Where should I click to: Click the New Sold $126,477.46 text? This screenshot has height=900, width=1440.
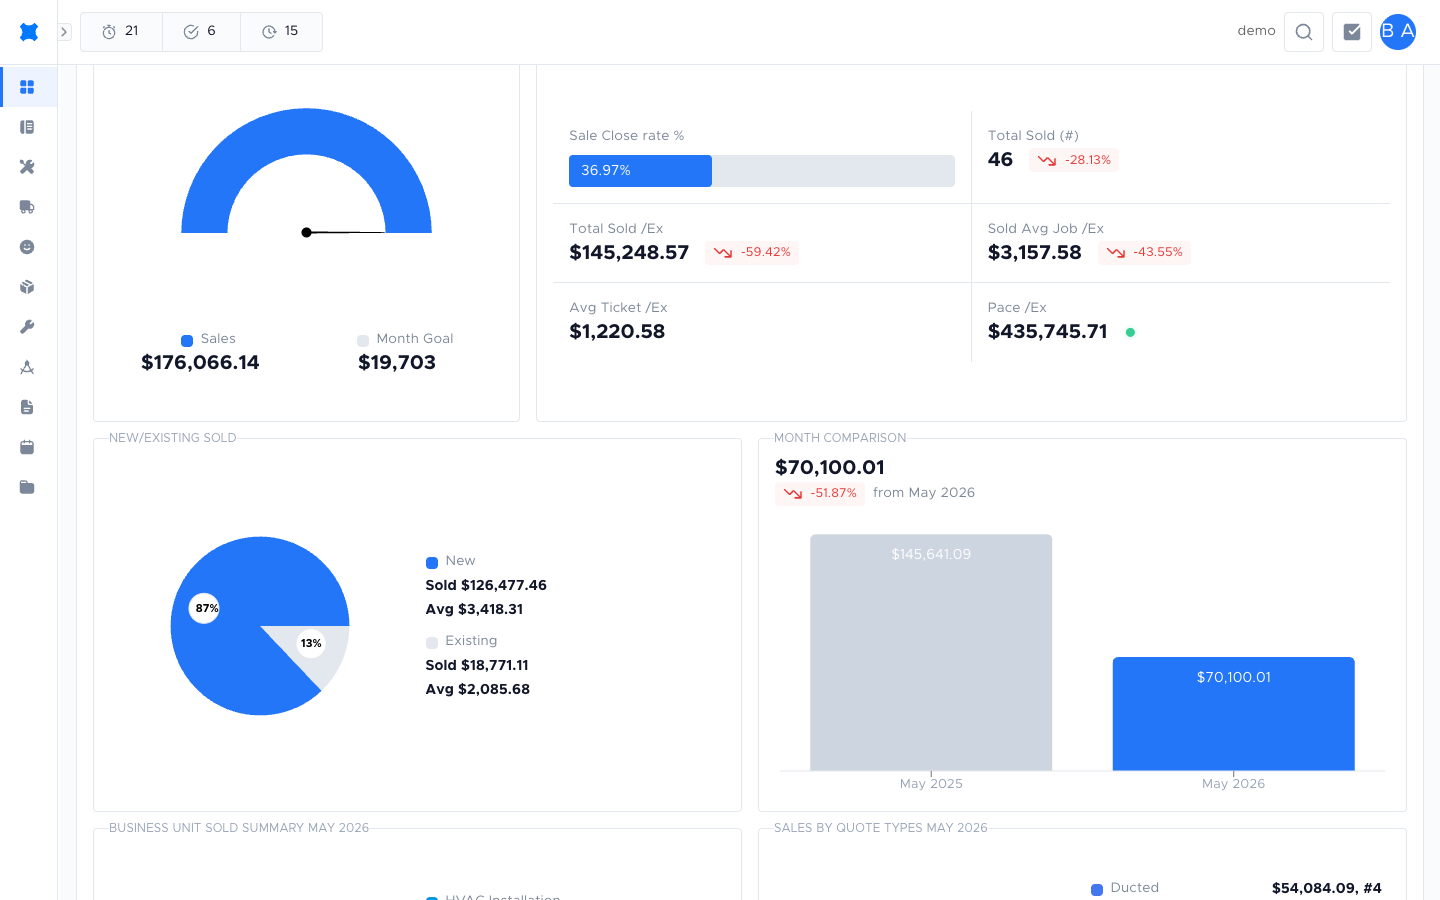[x=486, y=586]
